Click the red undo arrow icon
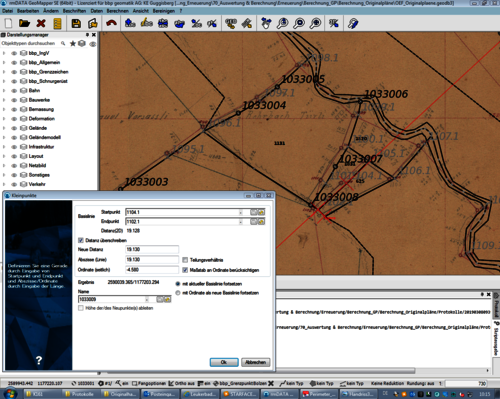 tap(111, 23)
